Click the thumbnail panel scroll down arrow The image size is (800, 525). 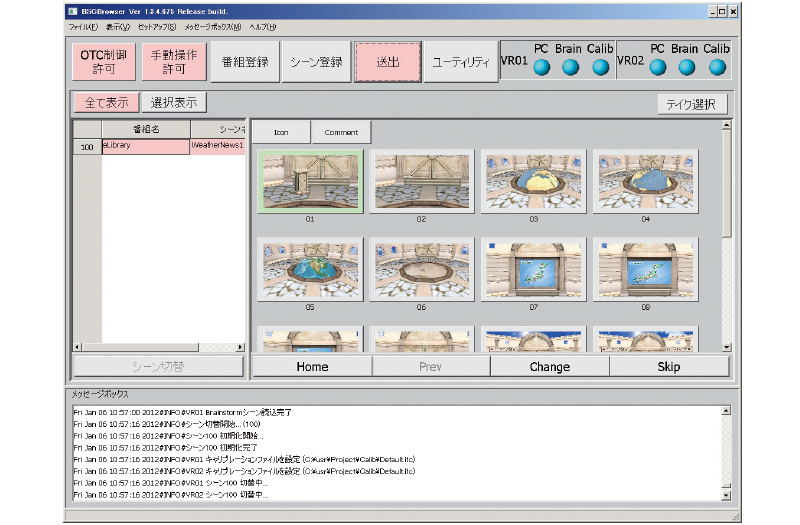pyautogui.click(x=726, y=346)
